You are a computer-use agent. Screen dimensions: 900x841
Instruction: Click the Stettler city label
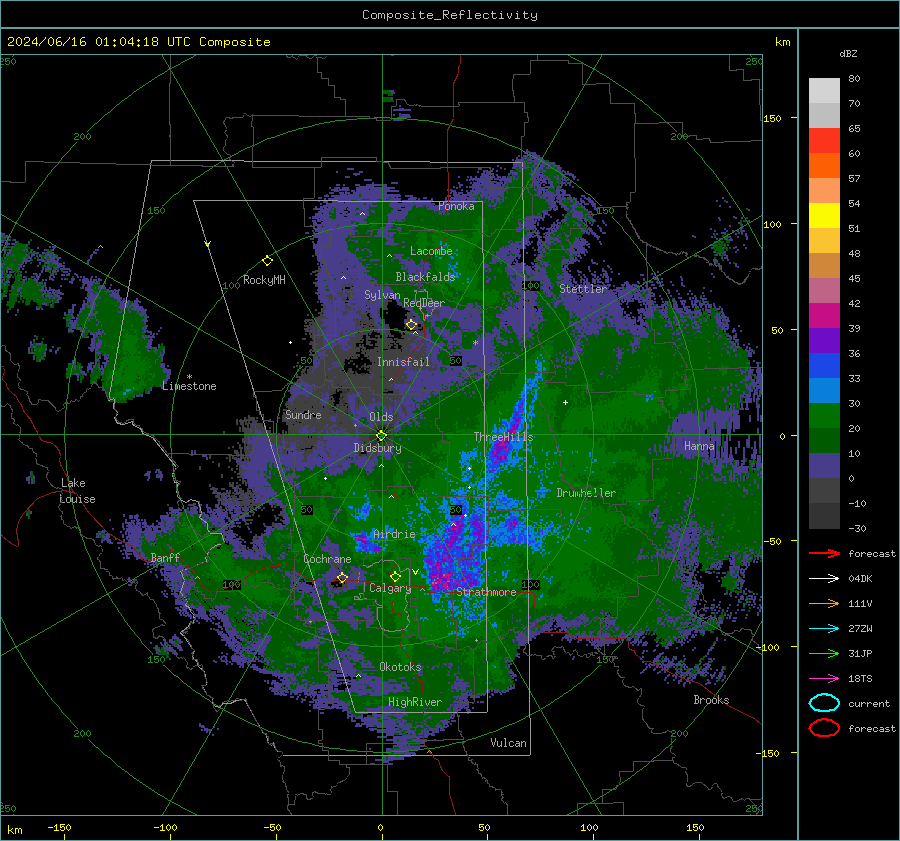click(x=583, y=289)
